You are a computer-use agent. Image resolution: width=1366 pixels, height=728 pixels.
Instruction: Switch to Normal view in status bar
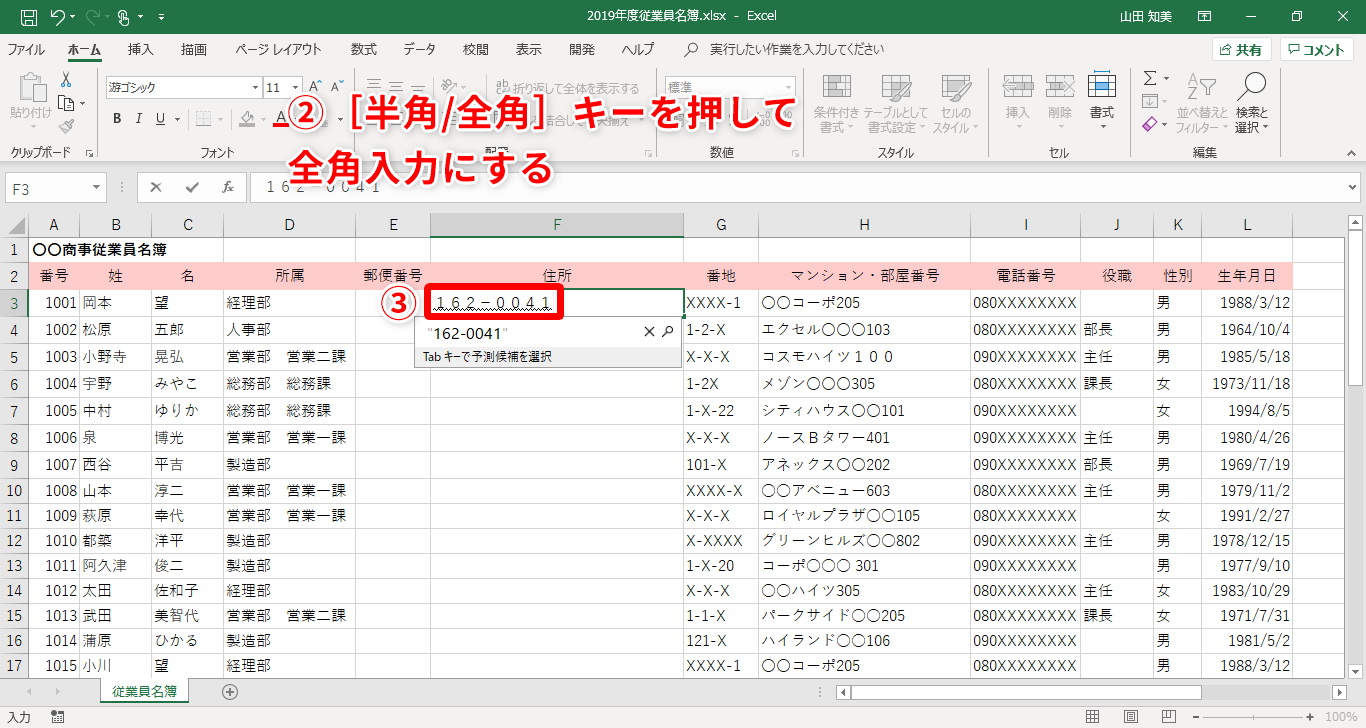(x=1093, y=717)
